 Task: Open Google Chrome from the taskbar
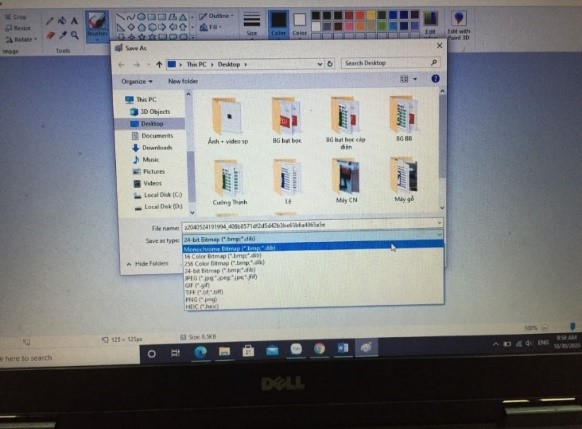tap(320, 349)
